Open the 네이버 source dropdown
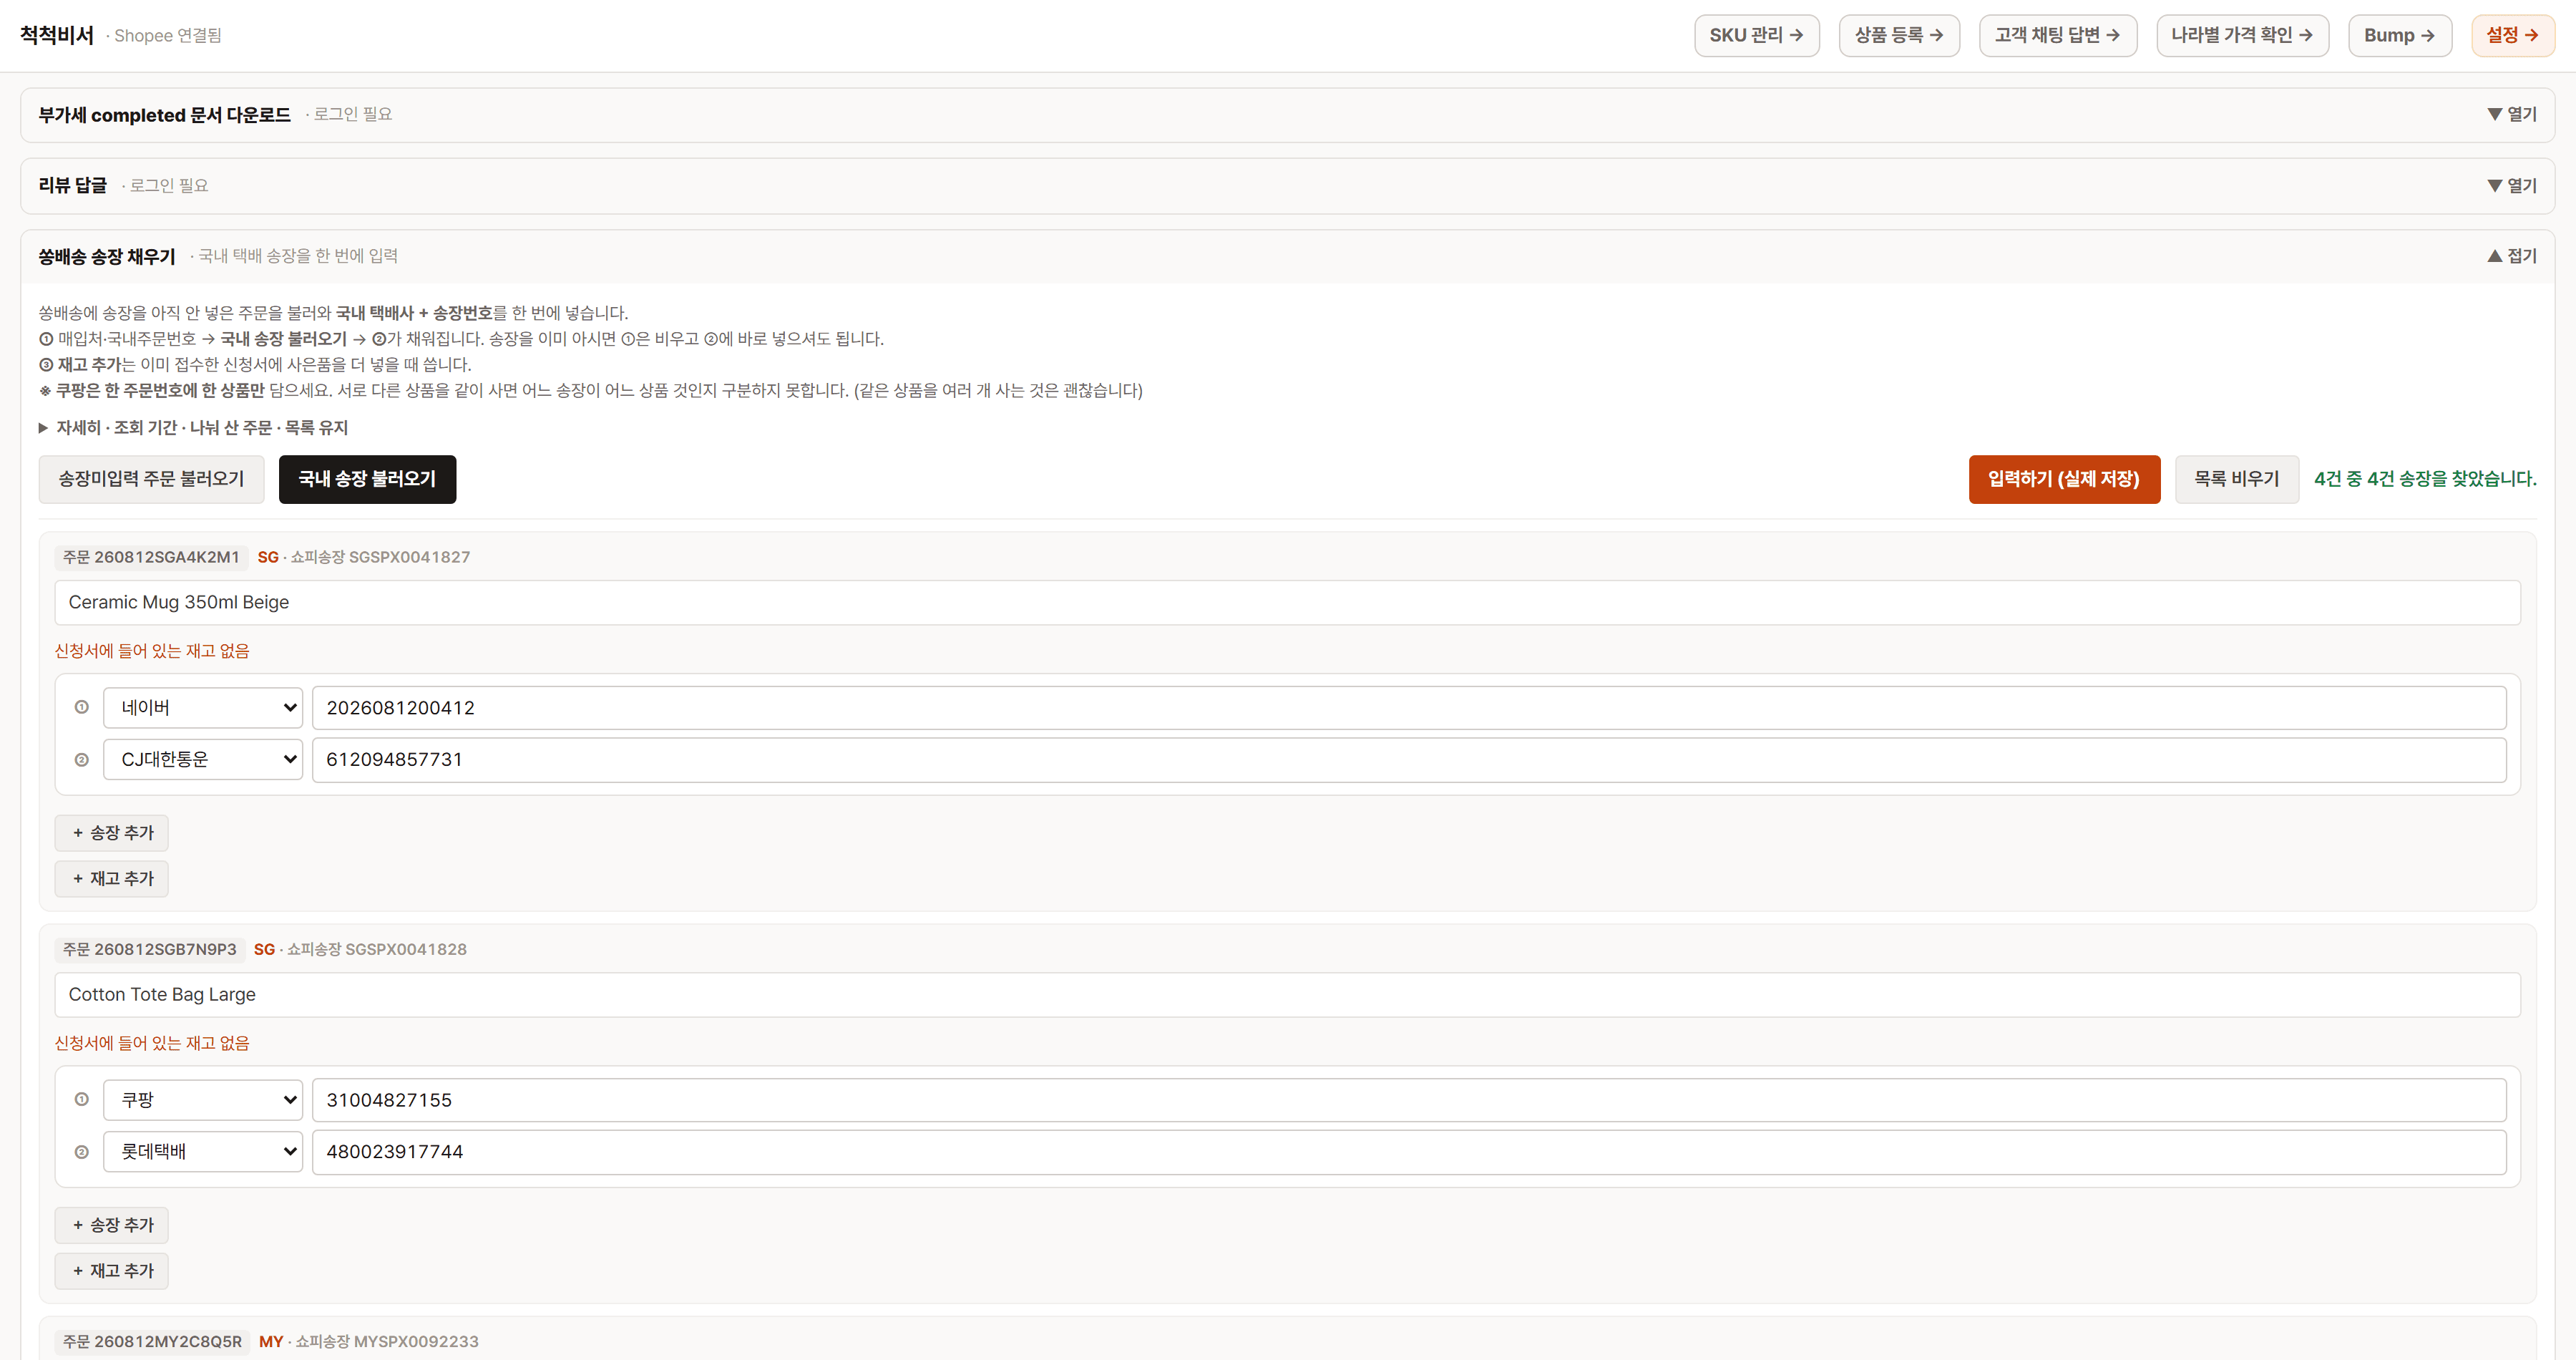The width and height of the screenshot is (2576, 1360). tap(203, 708)
